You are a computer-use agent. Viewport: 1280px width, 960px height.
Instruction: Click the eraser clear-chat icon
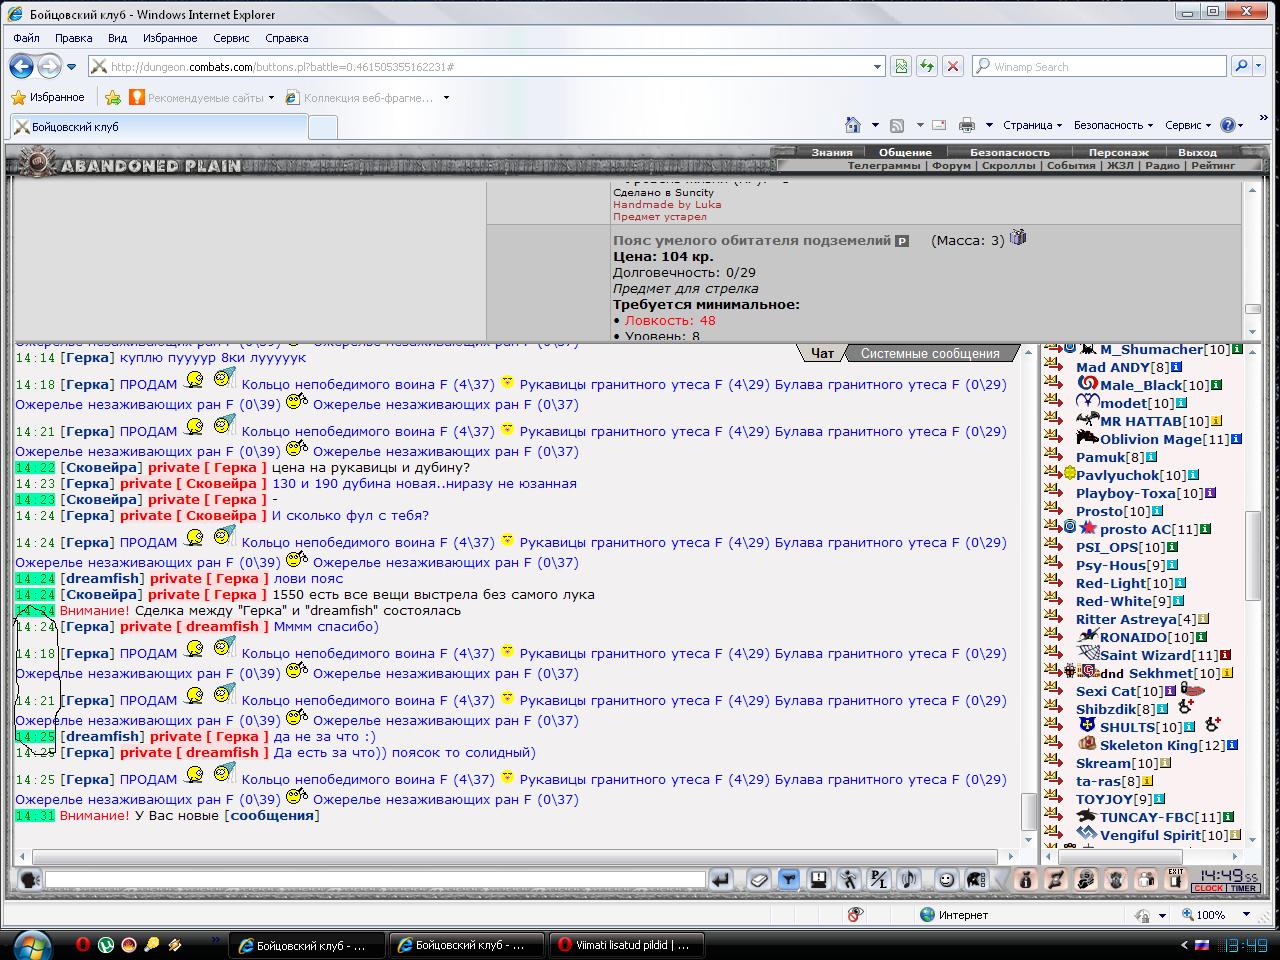click(758, 880)
